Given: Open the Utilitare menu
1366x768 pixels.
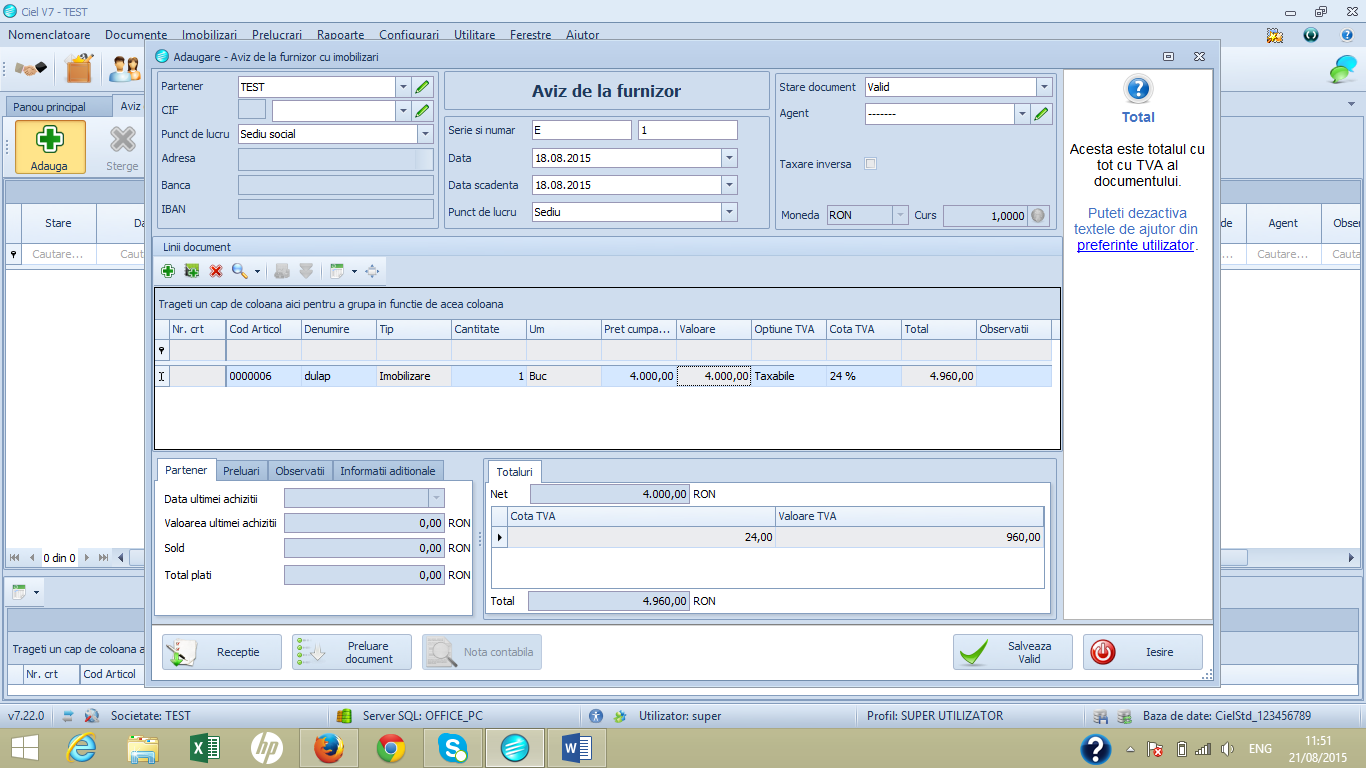Looking at the screenshot, I should click(474, 35).
